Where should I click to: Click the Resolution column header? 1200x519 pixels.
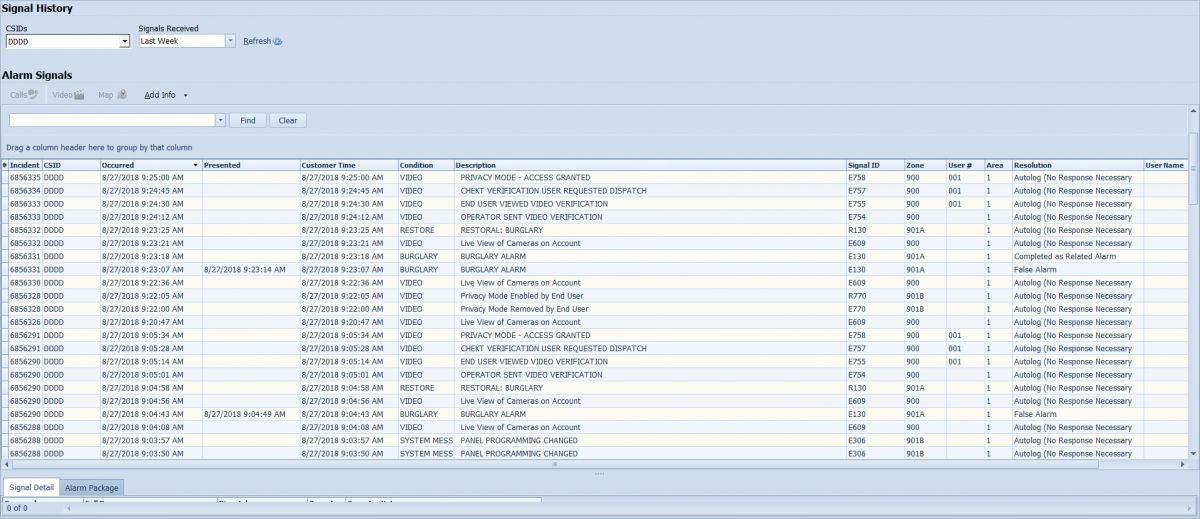pyautogui.click(x=1075, y=165)
